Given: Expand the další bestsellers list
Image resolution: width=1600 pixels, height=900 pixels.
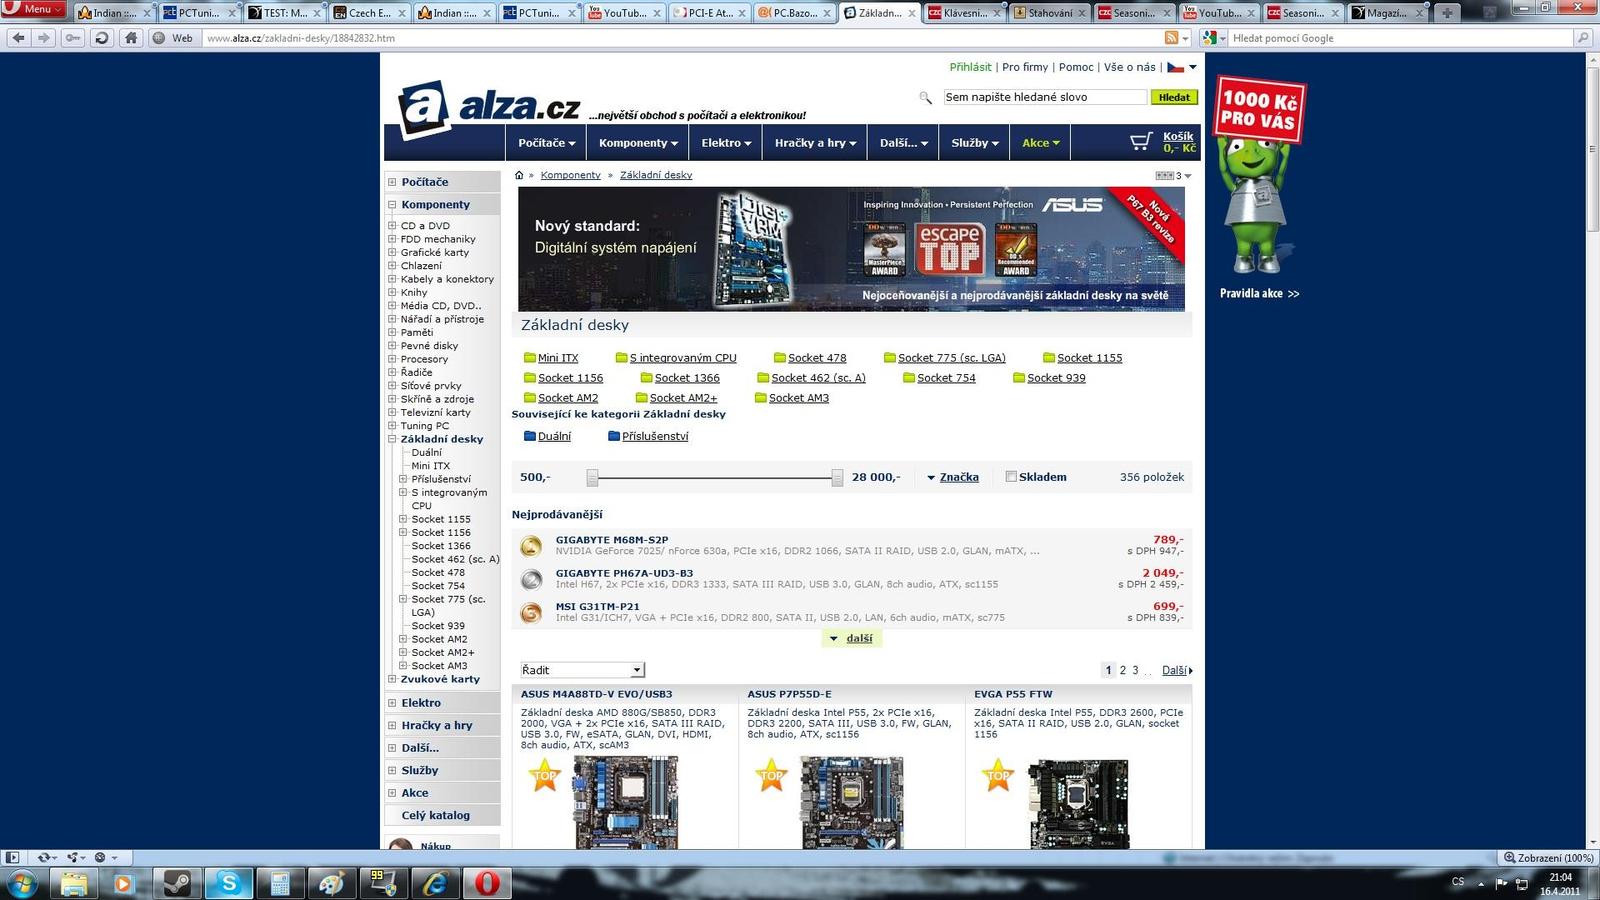Looking at the screenshot, I should point(852,638).
